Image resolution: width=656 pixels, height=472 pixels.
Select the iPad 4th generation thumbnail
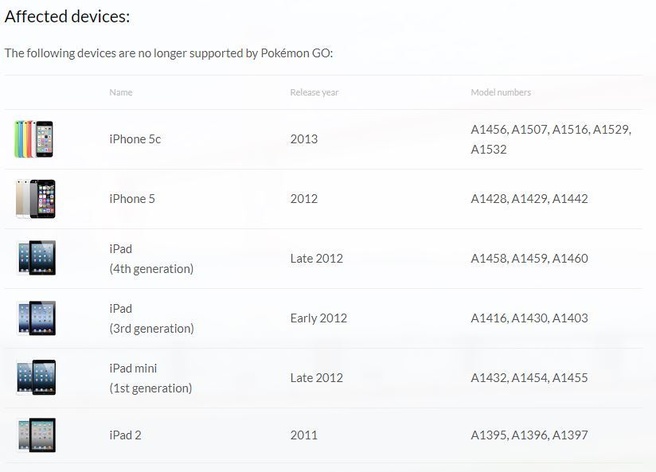coord(36,258)
